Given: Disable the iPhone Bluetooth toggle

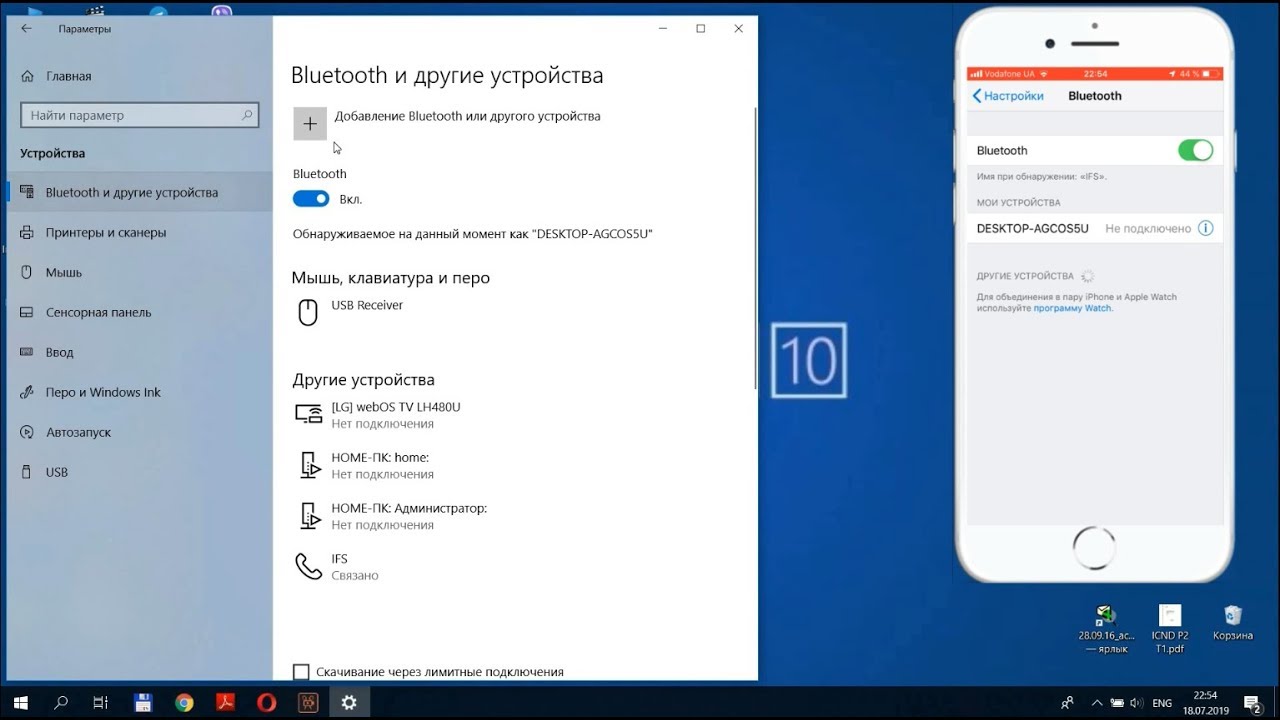Looking at the screenshot, I should coord(1195,150).
